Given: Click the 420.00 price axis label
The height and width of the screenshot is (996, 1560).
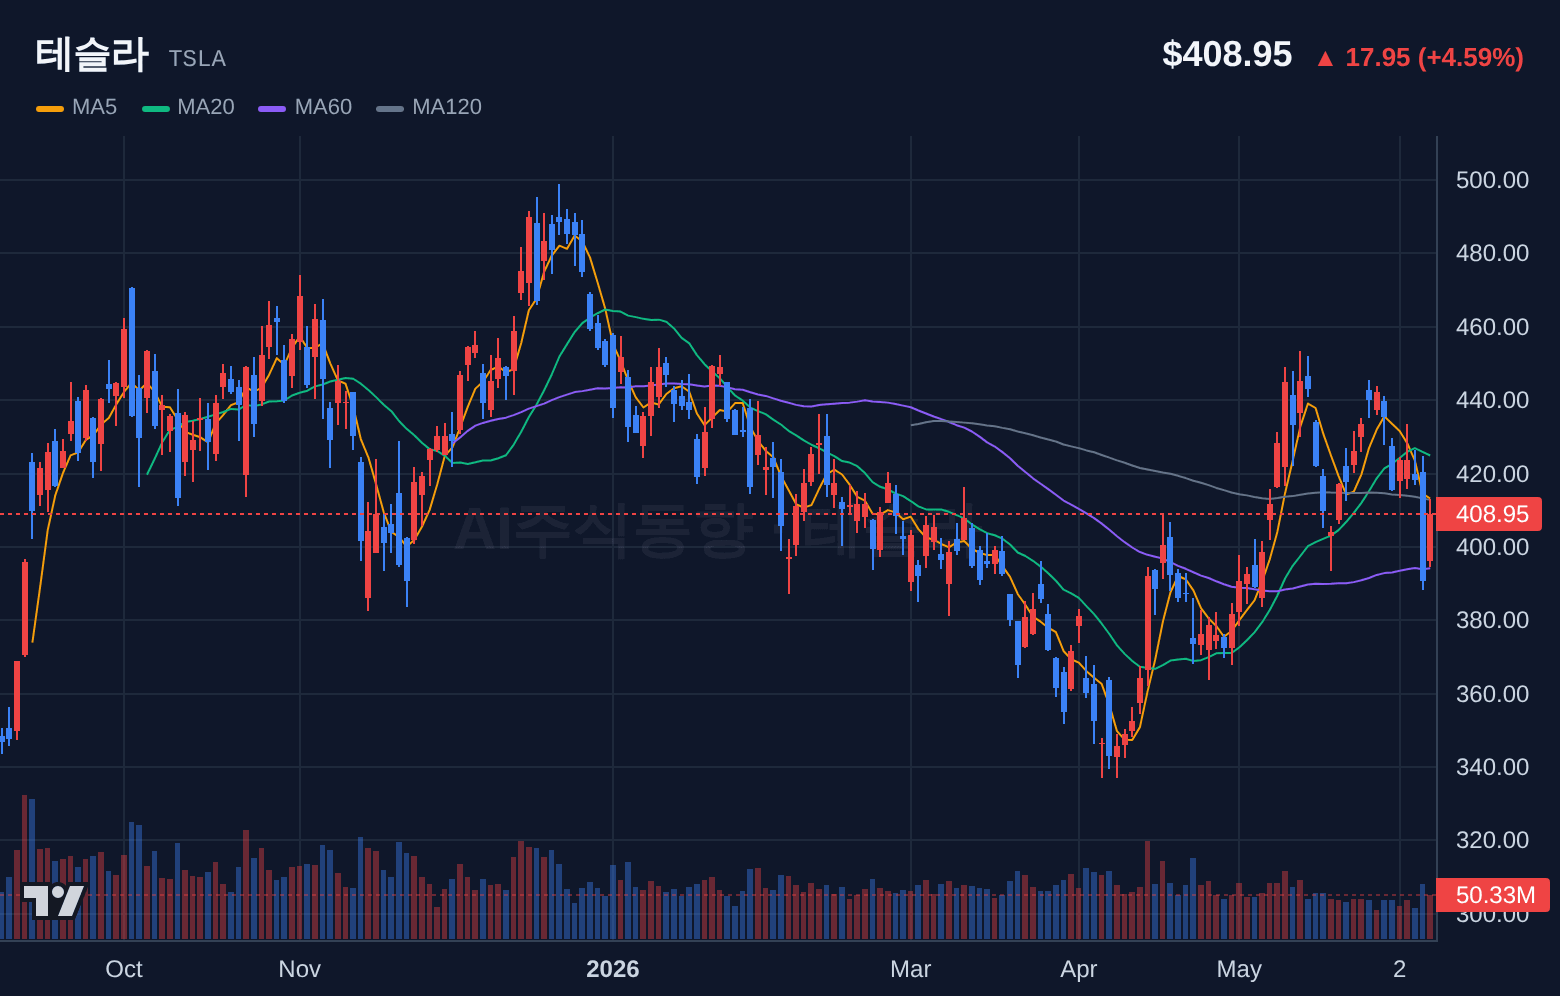Looking at the screenshot, I should click(1492, 474).
